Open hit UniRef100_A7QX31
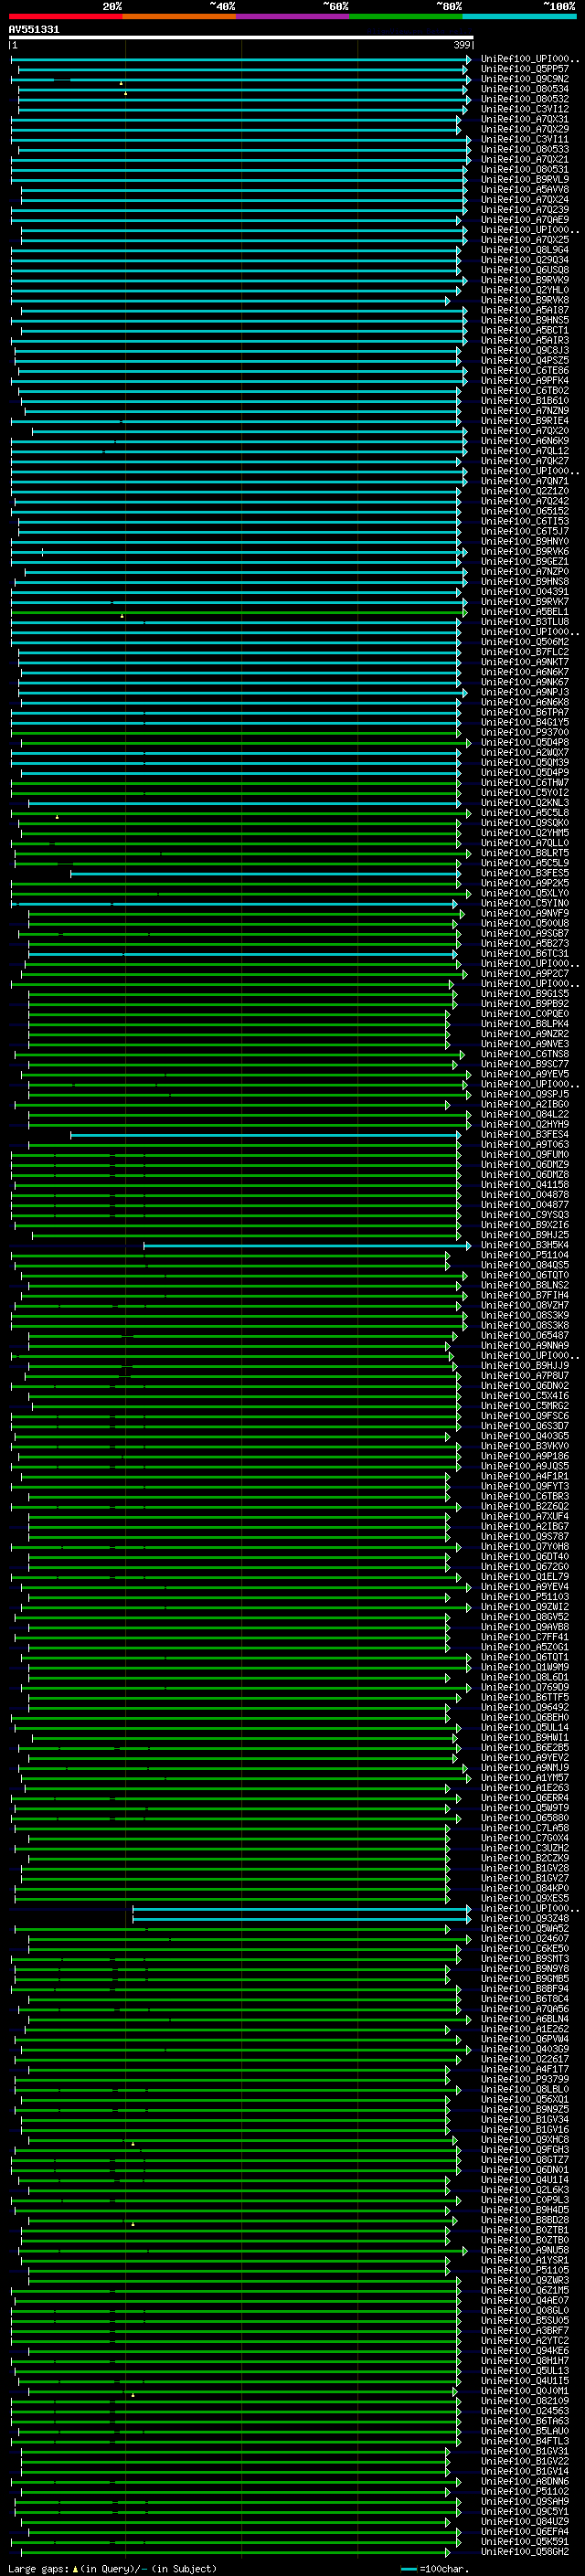585x2576 pixels. tap(524, 119)
